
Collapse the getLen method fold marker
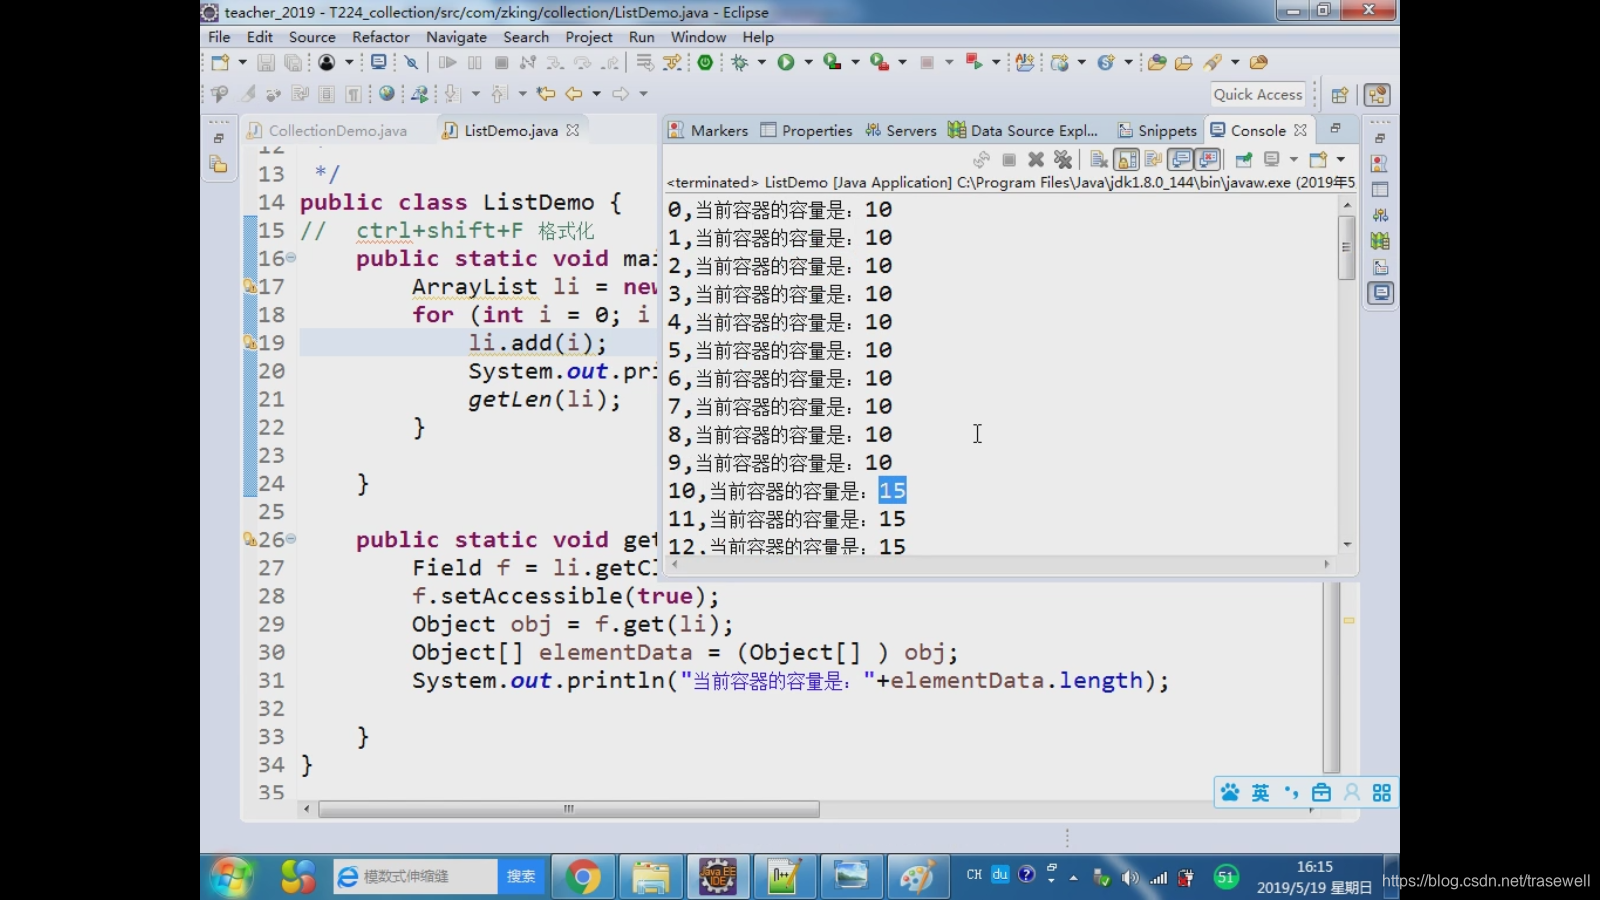pos(291,539)
